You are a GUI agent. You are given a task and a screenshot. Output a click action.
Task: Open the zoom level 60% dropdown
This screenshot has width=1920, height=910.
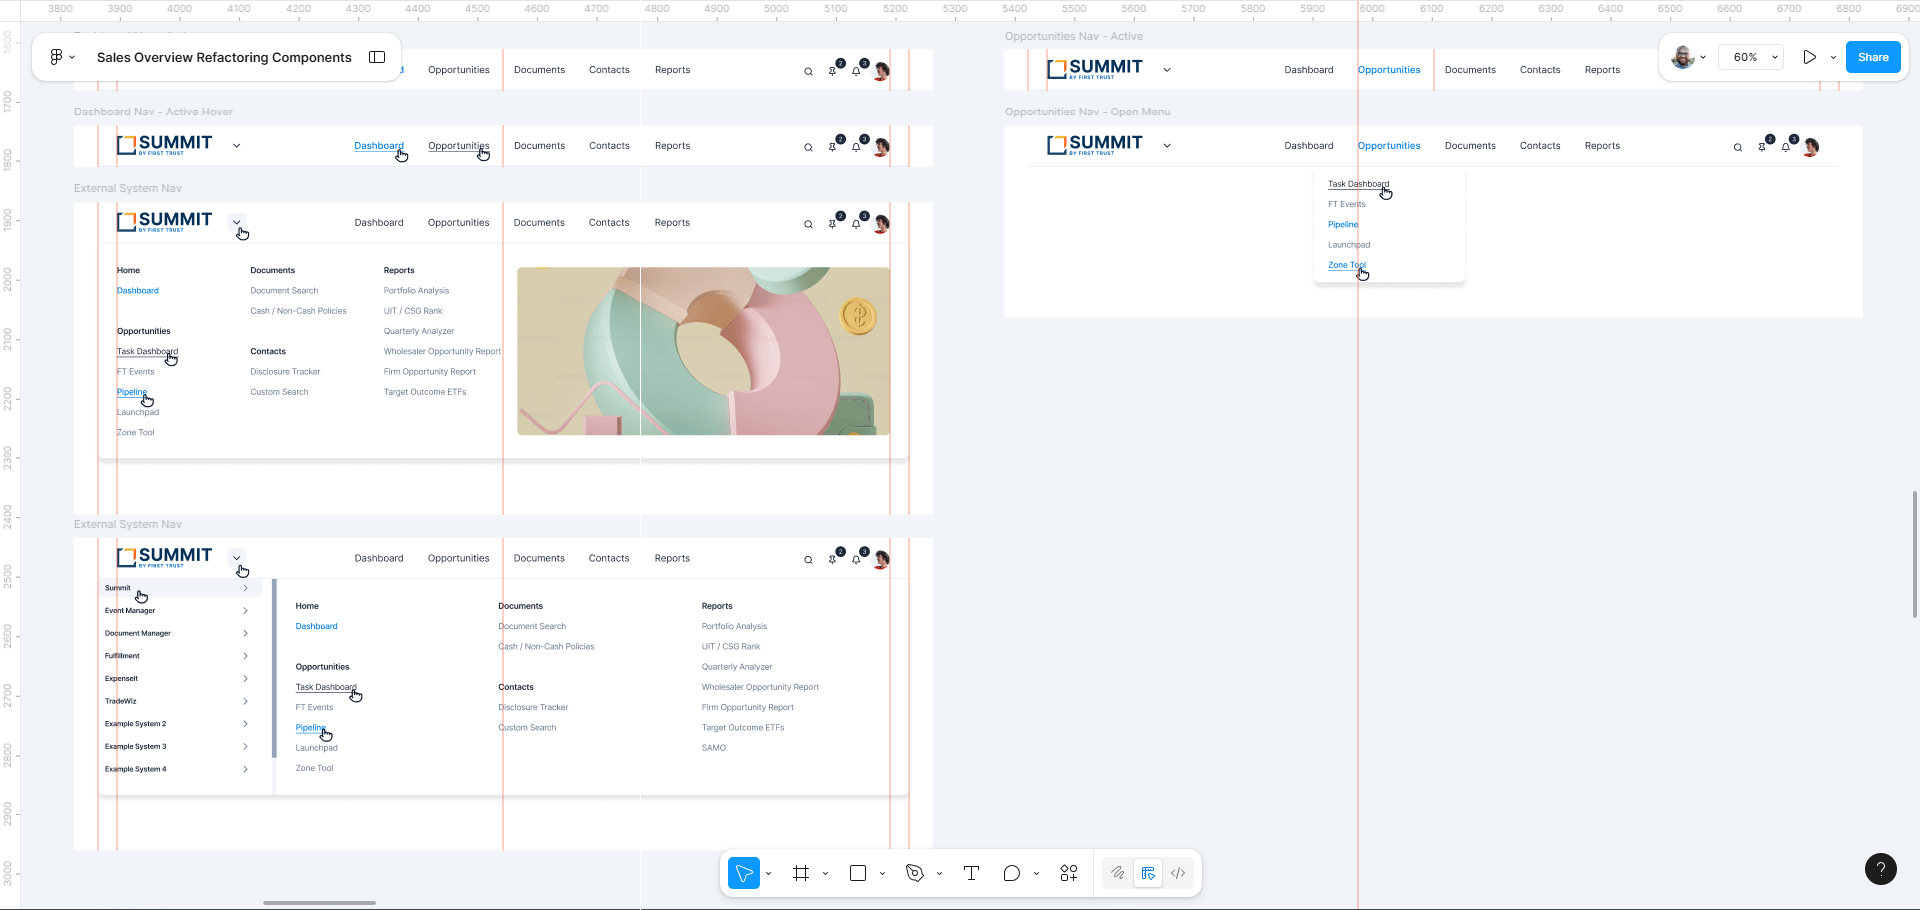click(1750, 57)
